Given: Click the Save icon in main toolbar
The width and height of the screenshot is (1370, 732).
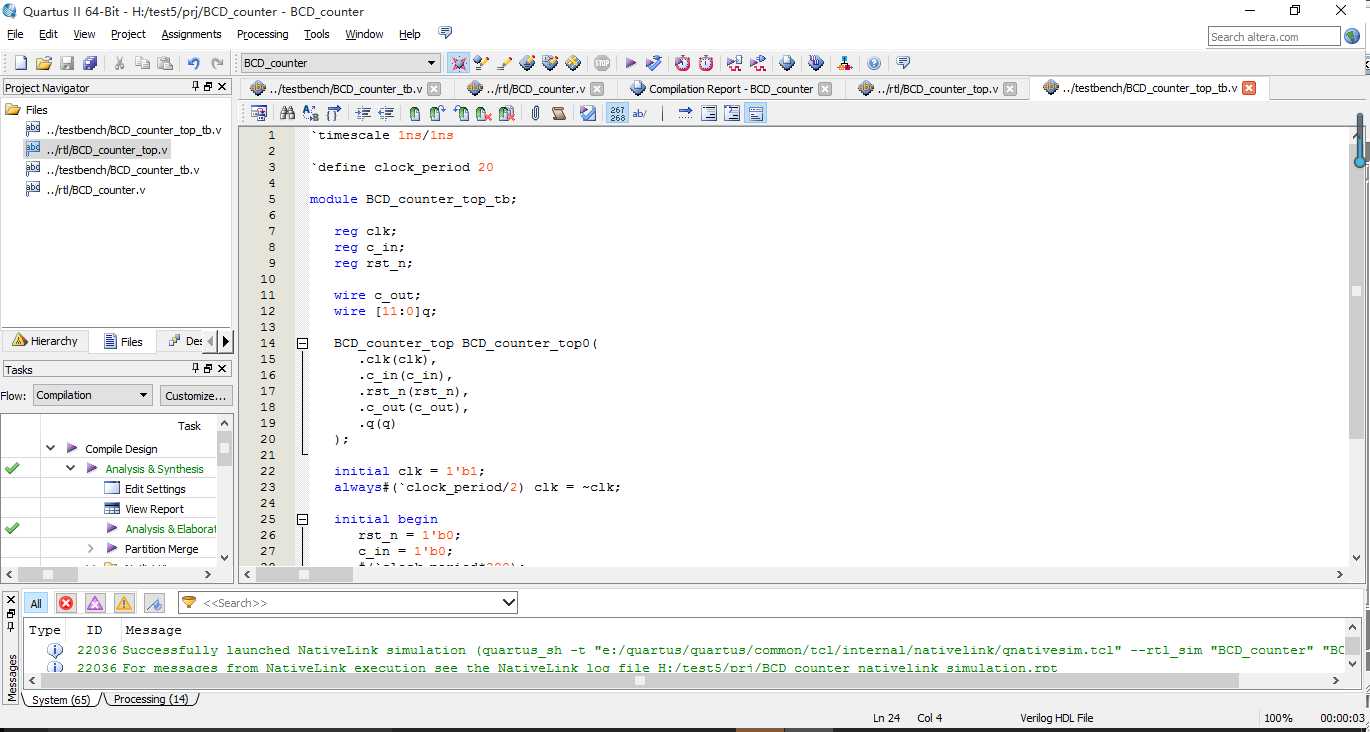Looking at the screenshot, I should coord(67,63).
